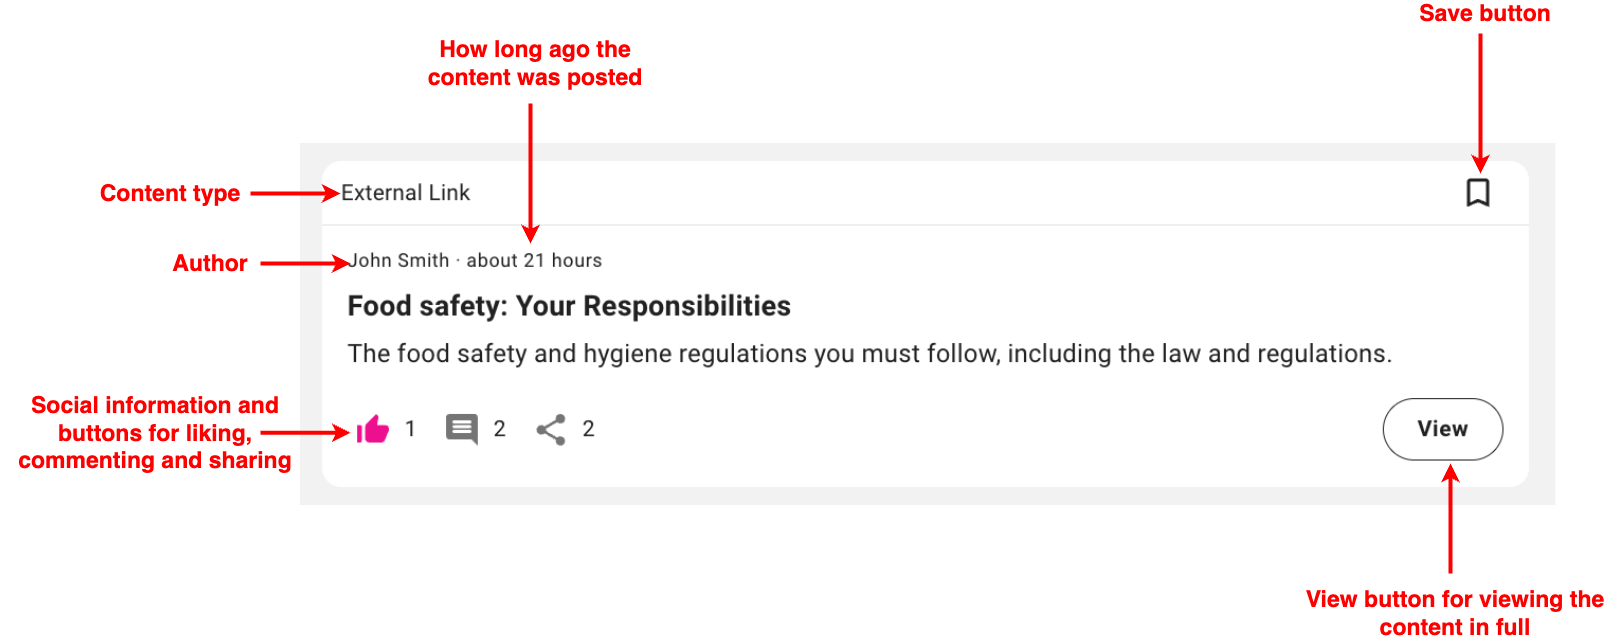
Task: Click the like count number 1
Action: [x=410, y=429]
